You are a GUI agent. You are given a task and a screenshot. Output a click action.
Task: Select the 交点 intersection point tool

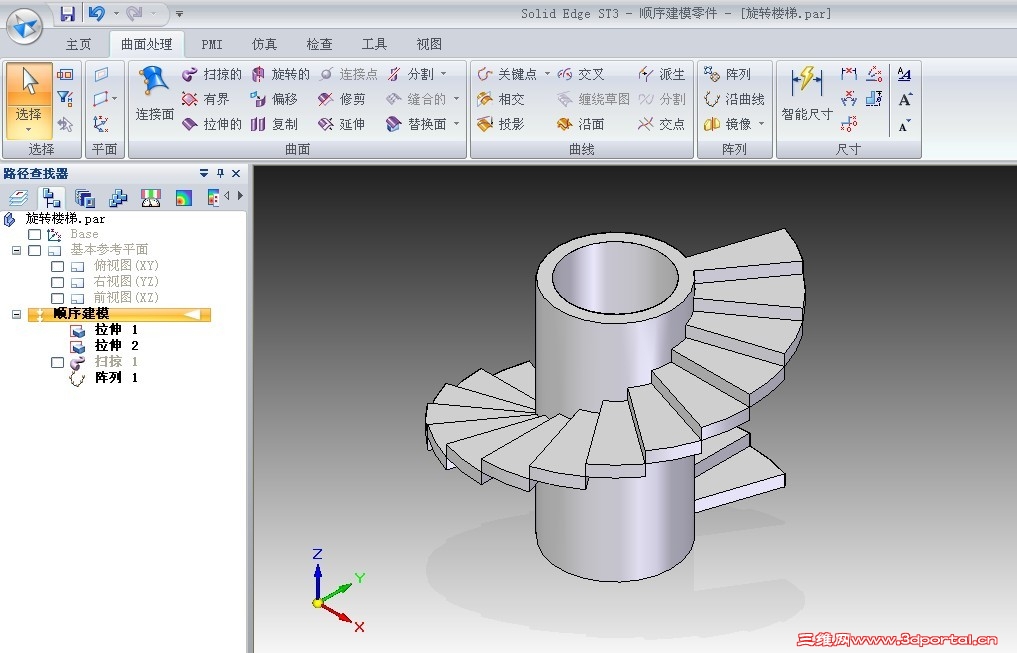(x=662, y=124)
